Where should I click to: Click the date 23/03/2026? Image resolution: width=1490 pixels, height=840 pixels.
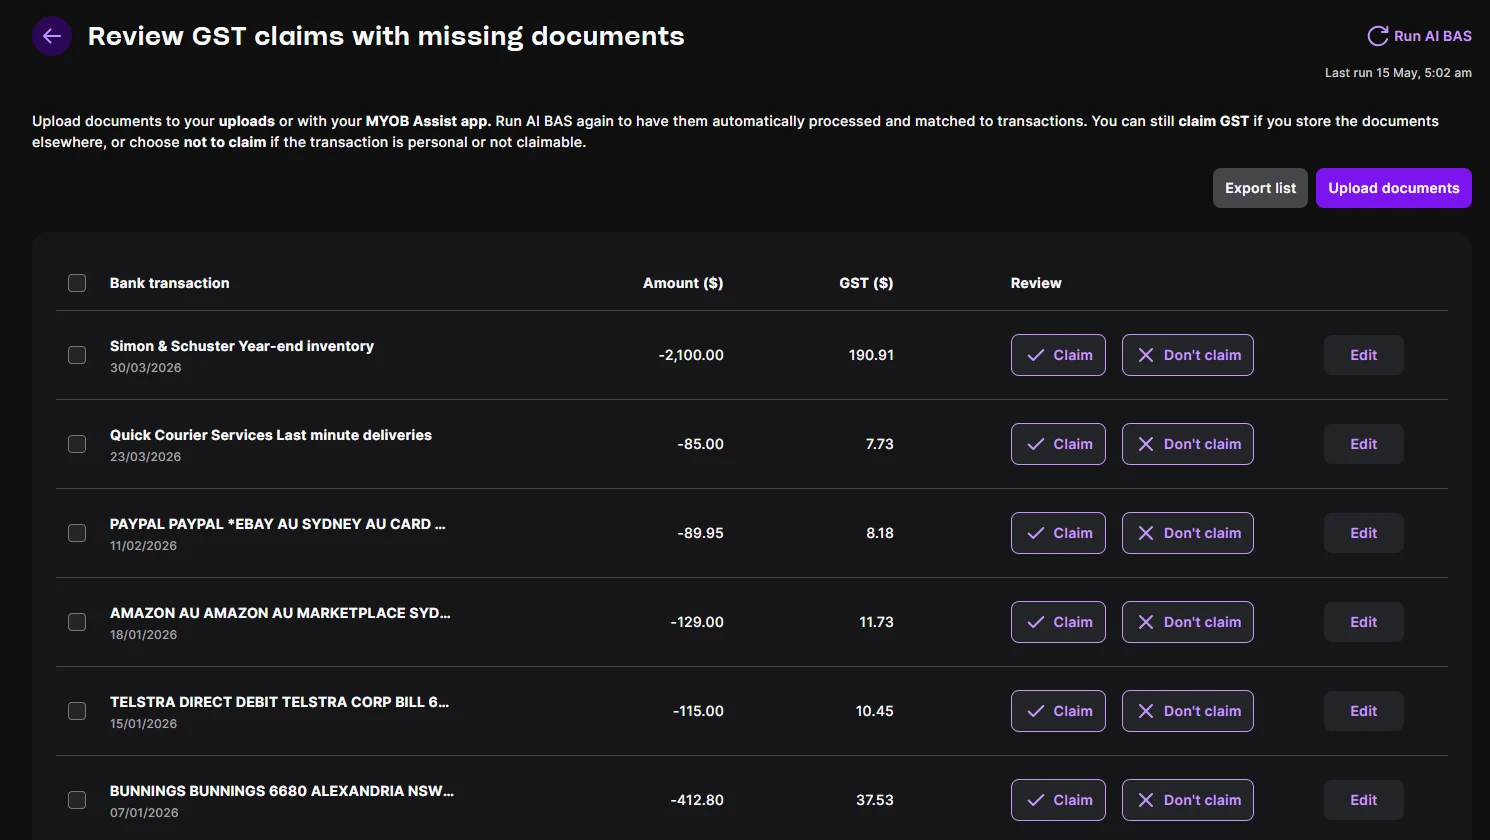coord(146,457)
